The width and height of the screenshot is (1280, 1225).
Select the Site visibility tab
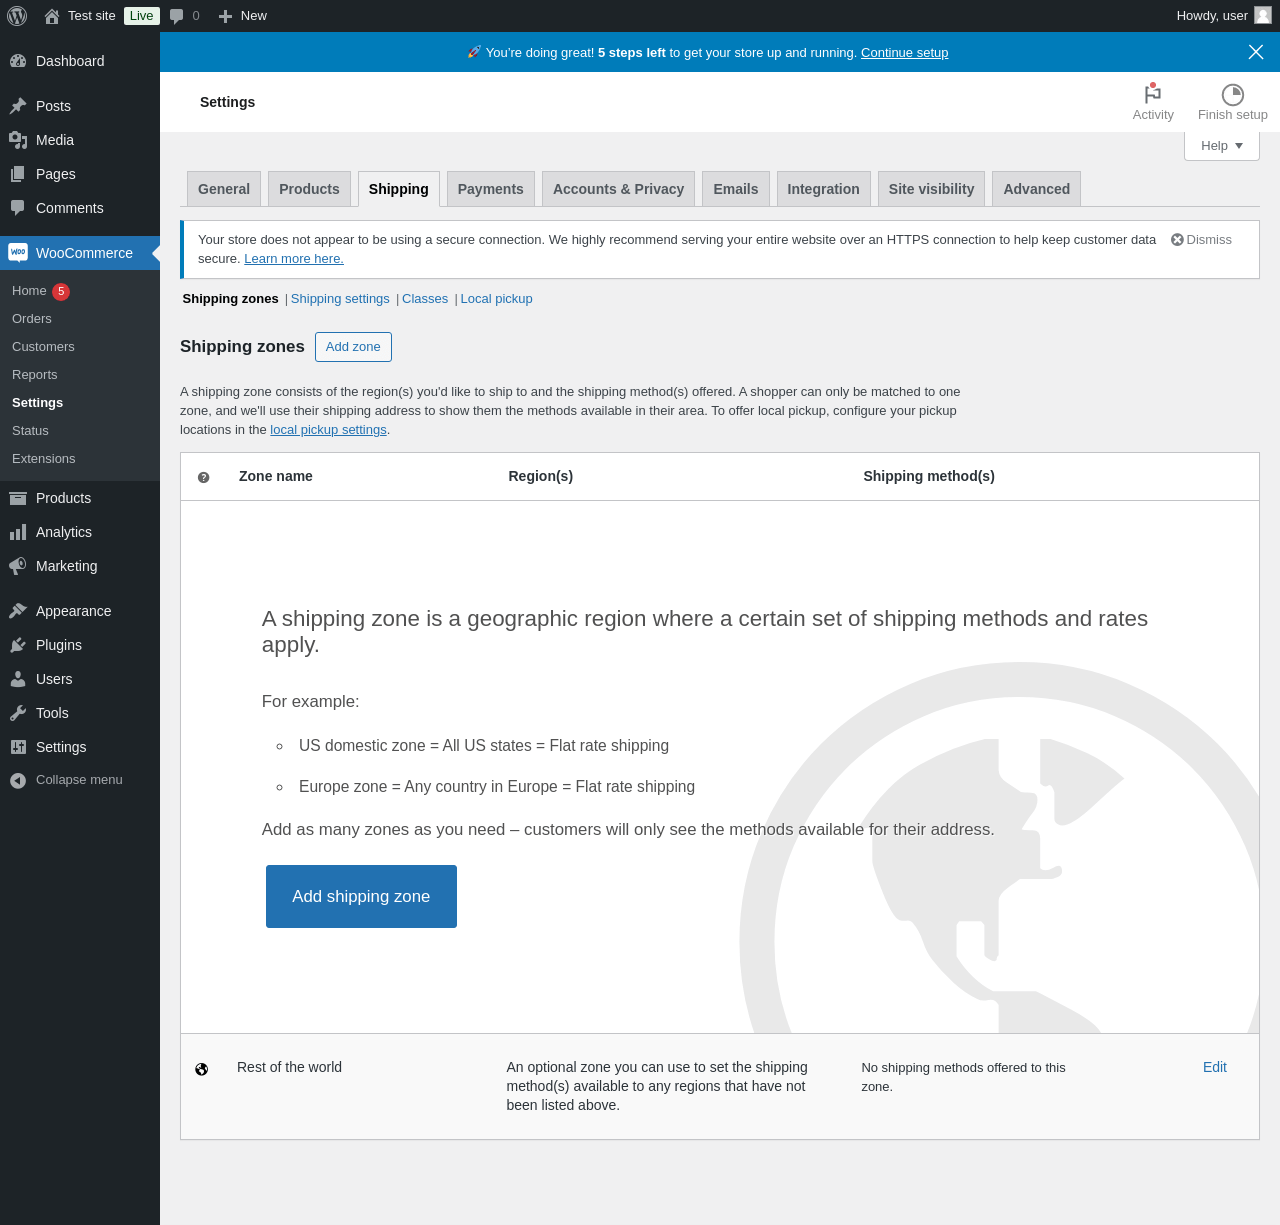(931, 189)
